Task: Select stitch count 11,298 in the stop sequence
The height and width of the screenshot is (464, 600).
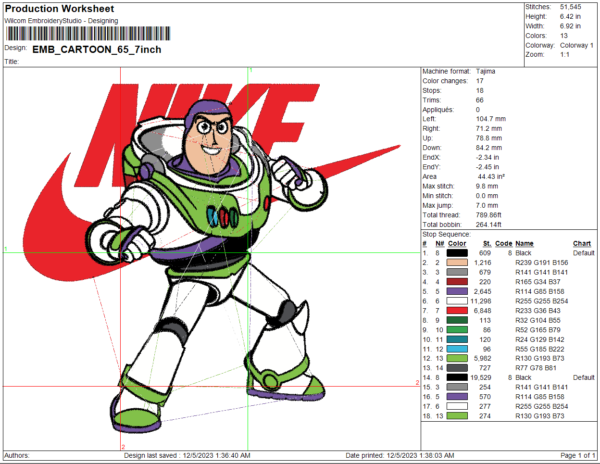Action: [481, 301]
